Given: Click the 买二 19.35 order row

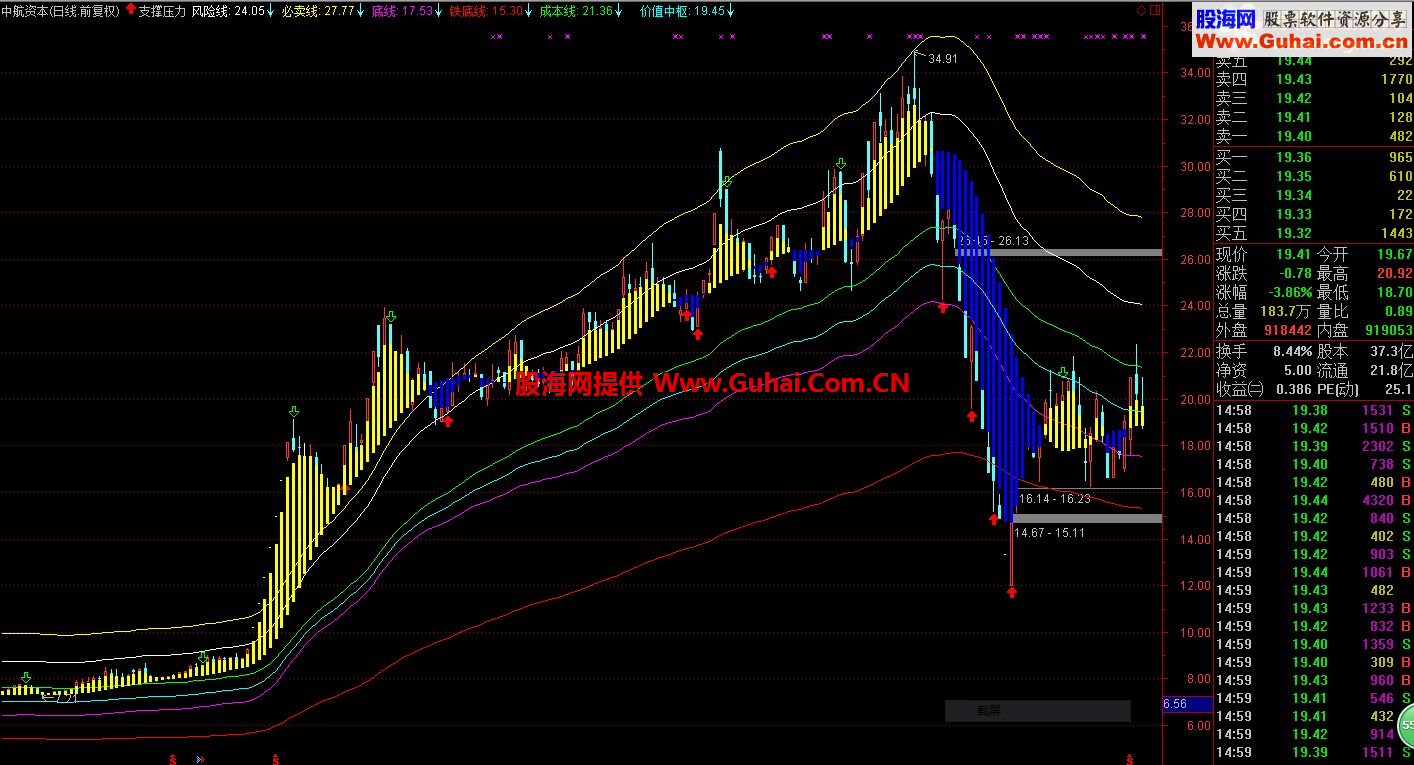Looking at the screenshot, I should click(1314, 176).
